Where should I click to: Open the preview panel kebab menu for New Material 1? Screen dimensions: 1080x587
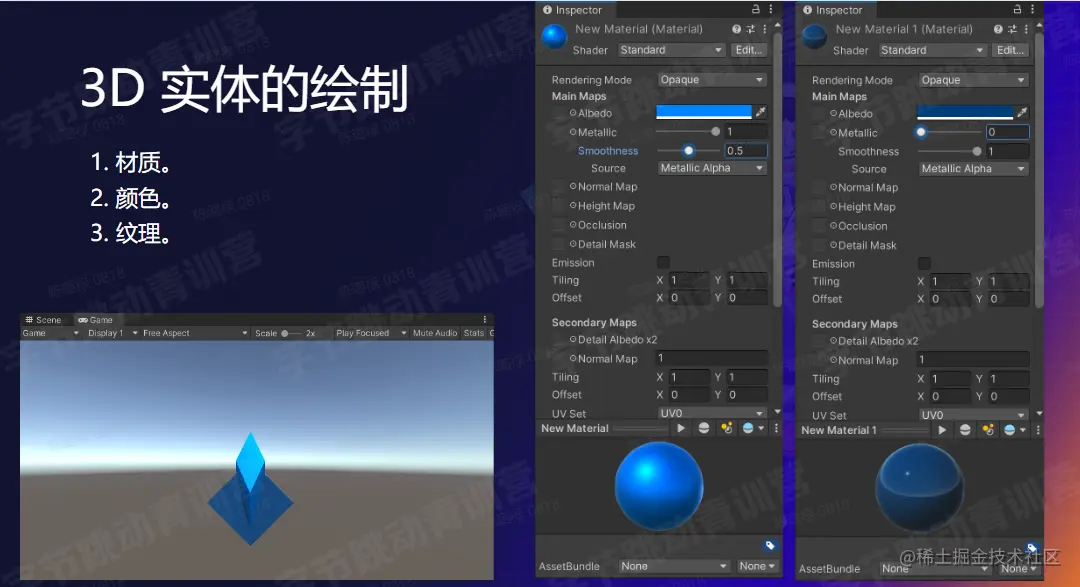[1038, 430]
